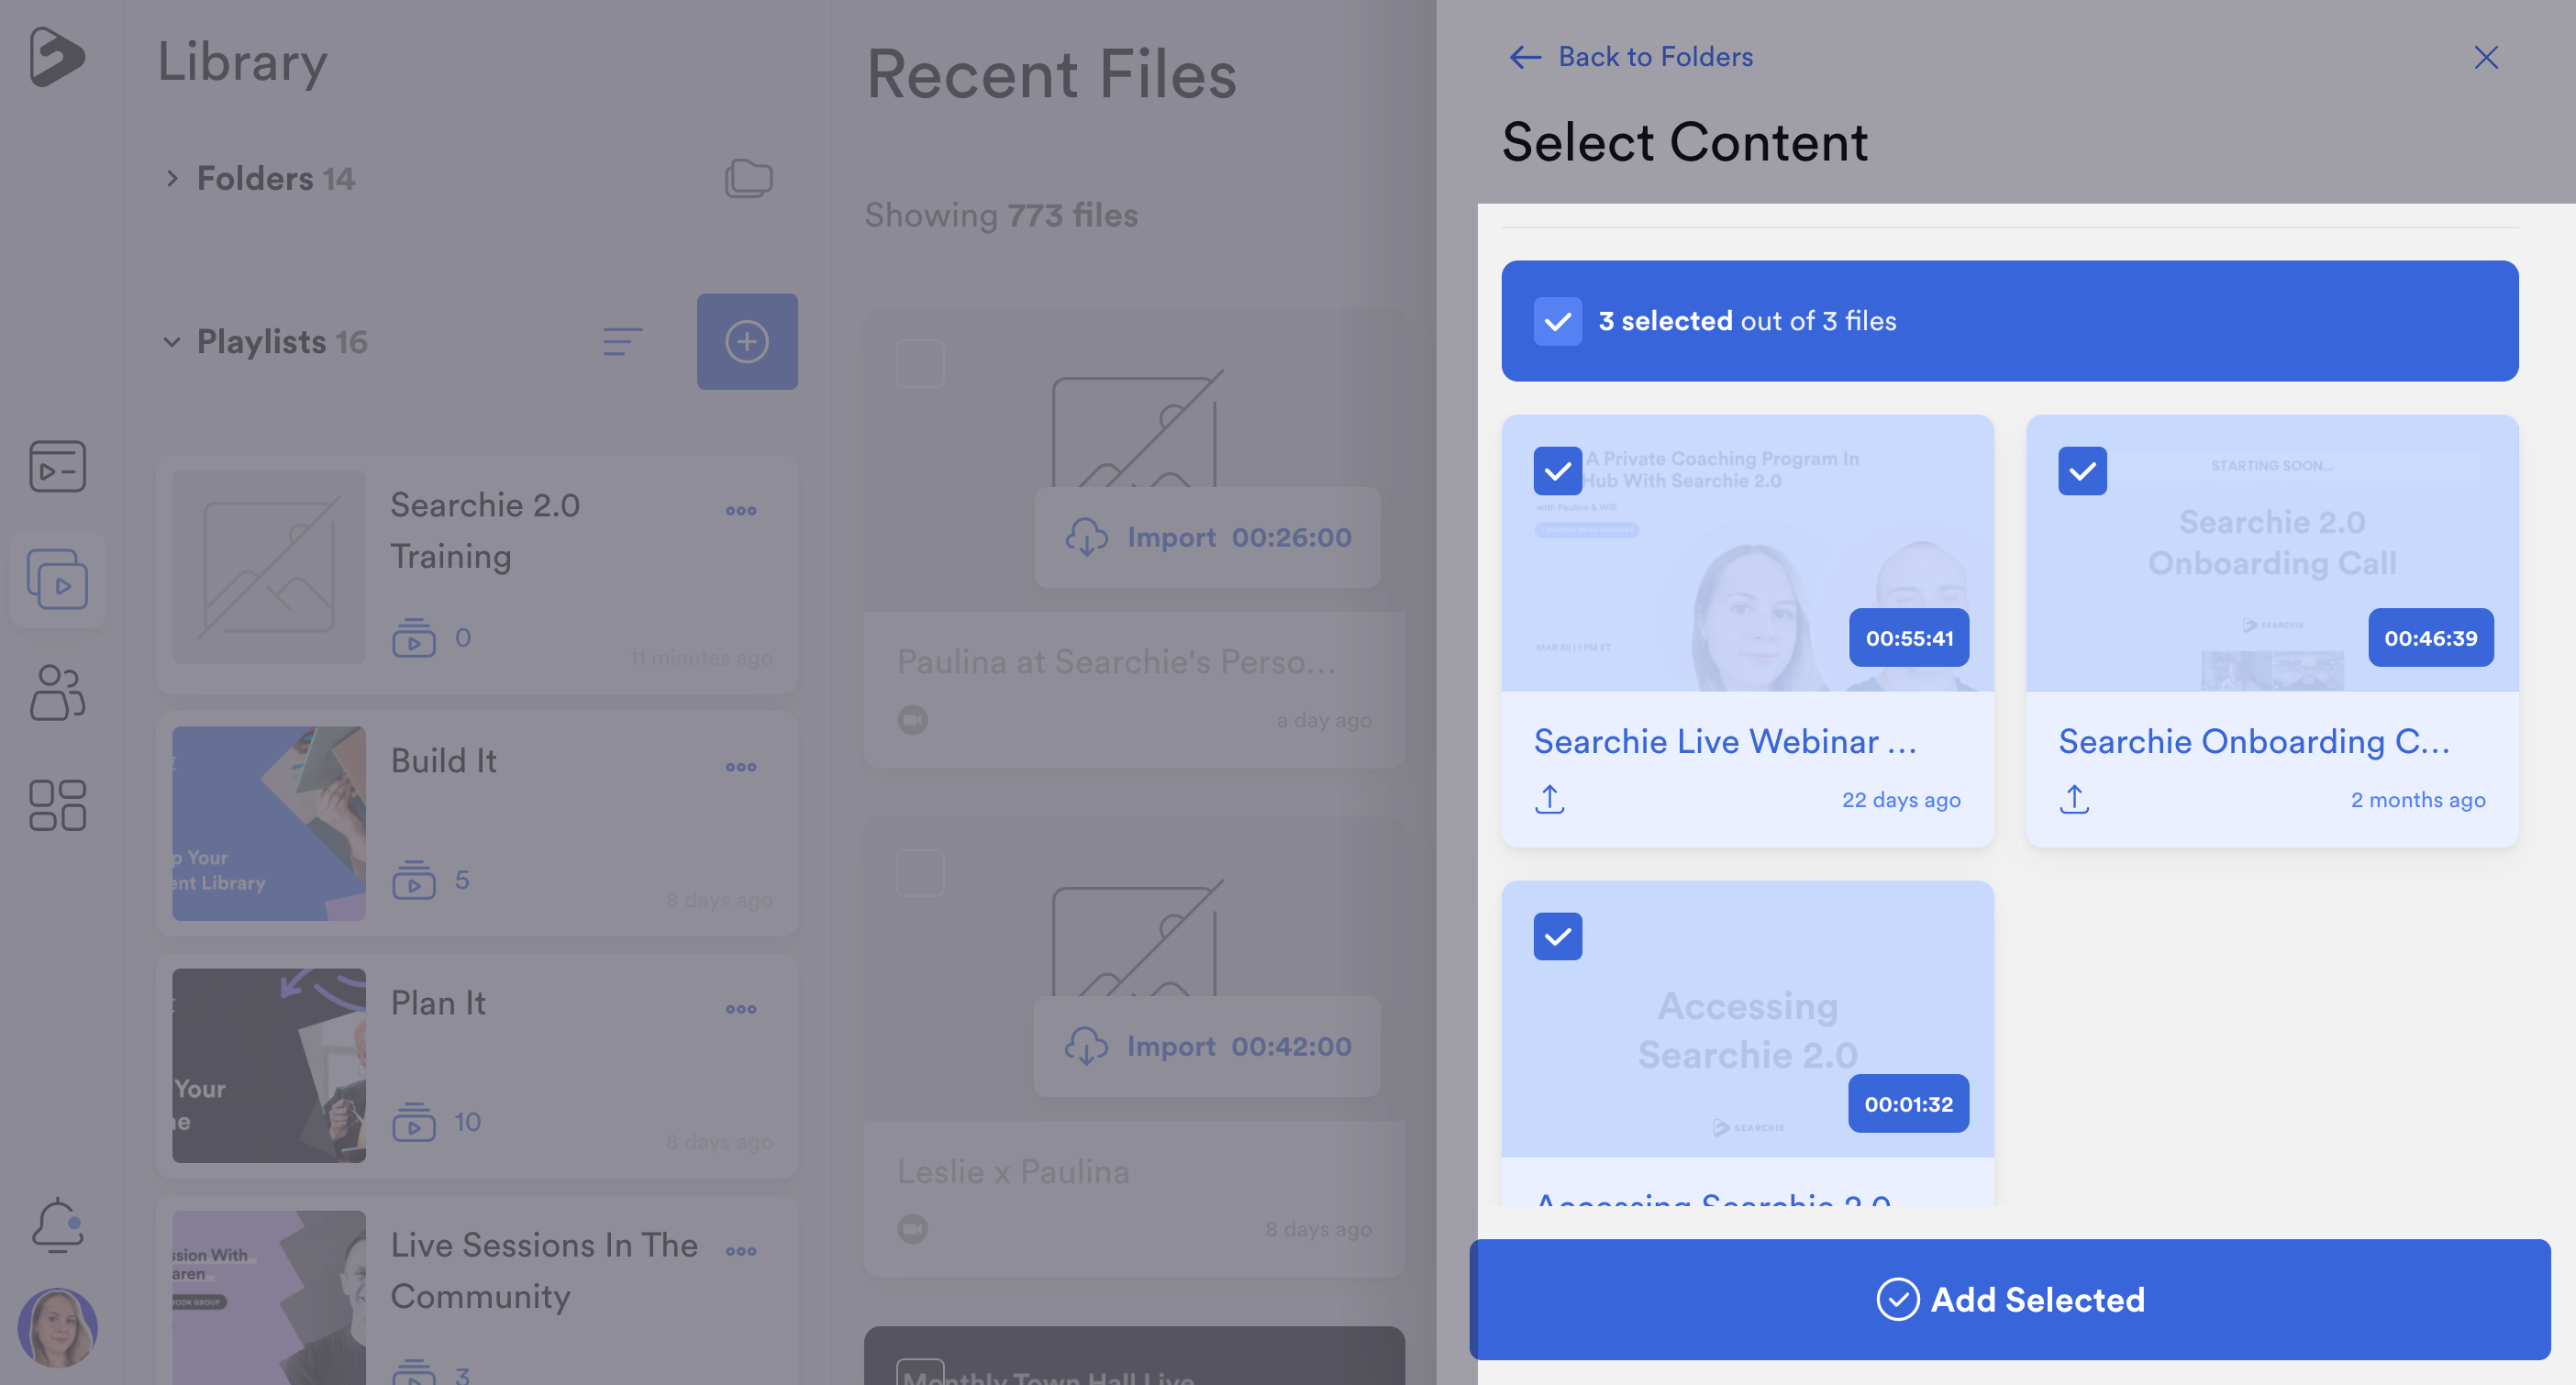This screenshot has width=2576, height=1385.
Task: Open options for Searchie 2.0 Training playlist
Action: (741, 511)
